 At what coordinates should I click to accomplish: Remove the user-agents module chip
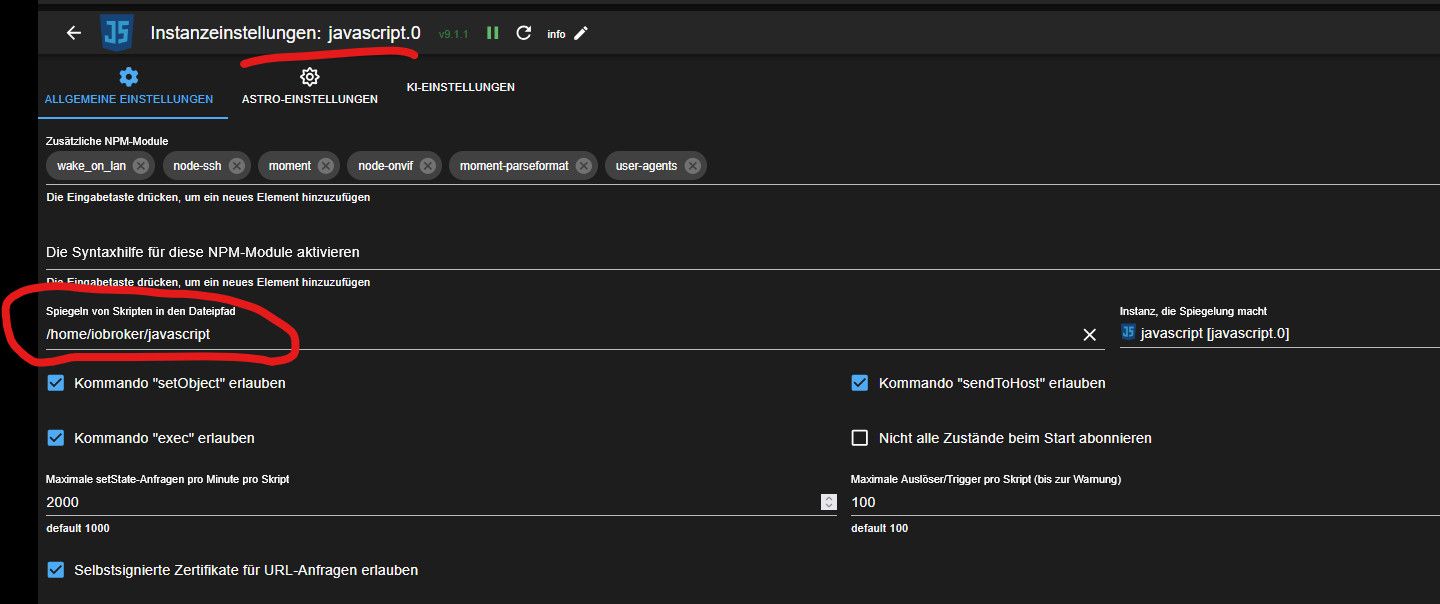[692, 166]
